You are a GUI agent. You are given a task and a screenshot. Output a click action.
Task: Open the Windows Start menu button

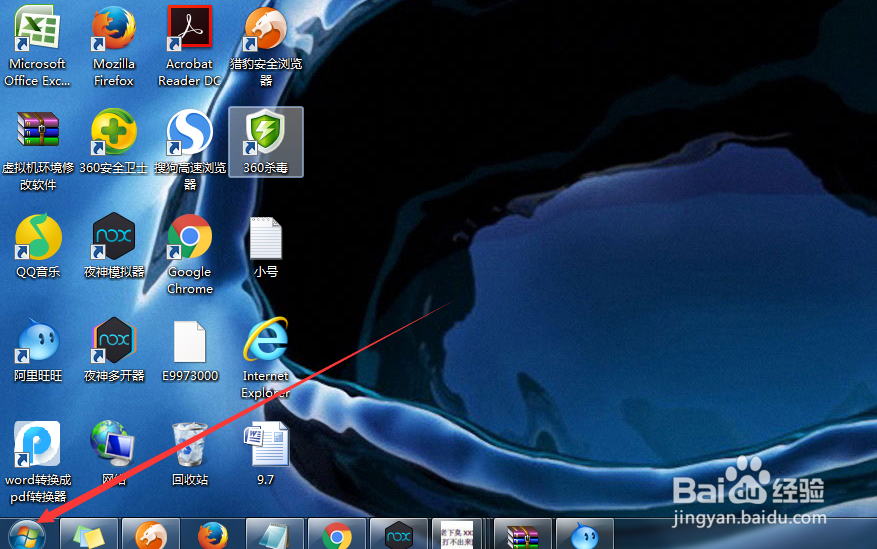(26, 537)
